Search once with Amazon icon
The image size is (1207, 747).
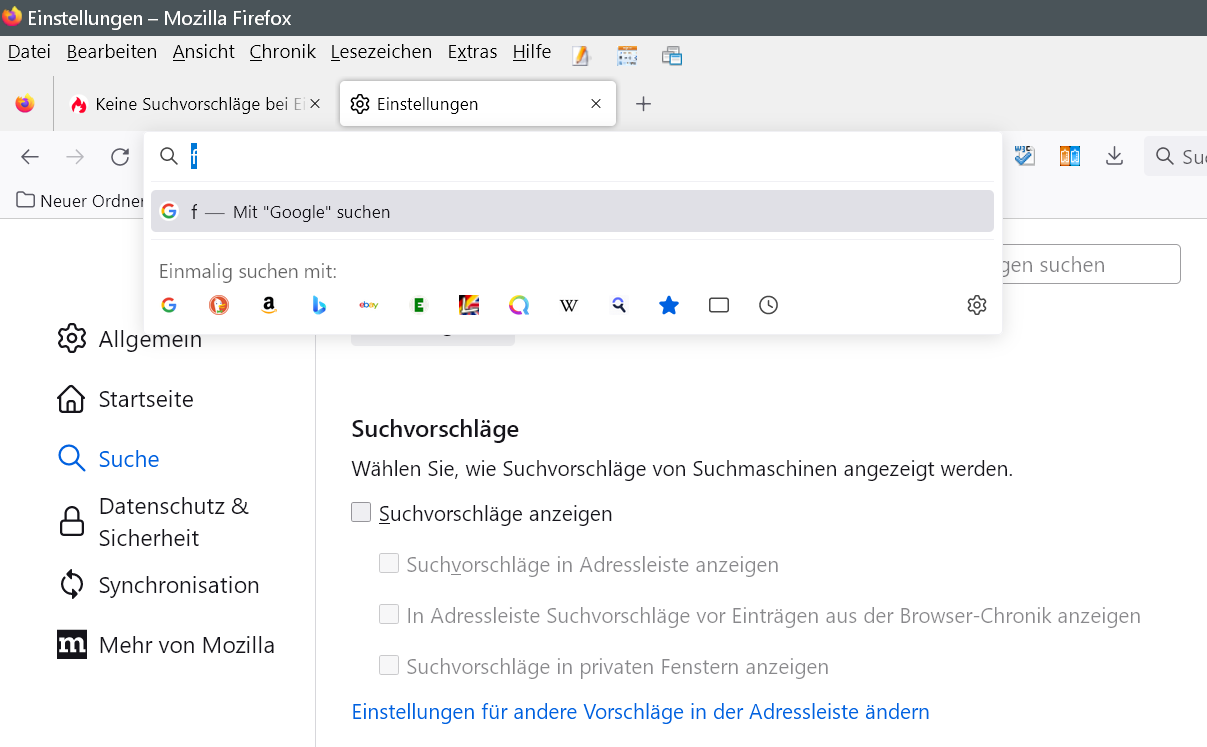pyautogui.click(x=268, y=305)
